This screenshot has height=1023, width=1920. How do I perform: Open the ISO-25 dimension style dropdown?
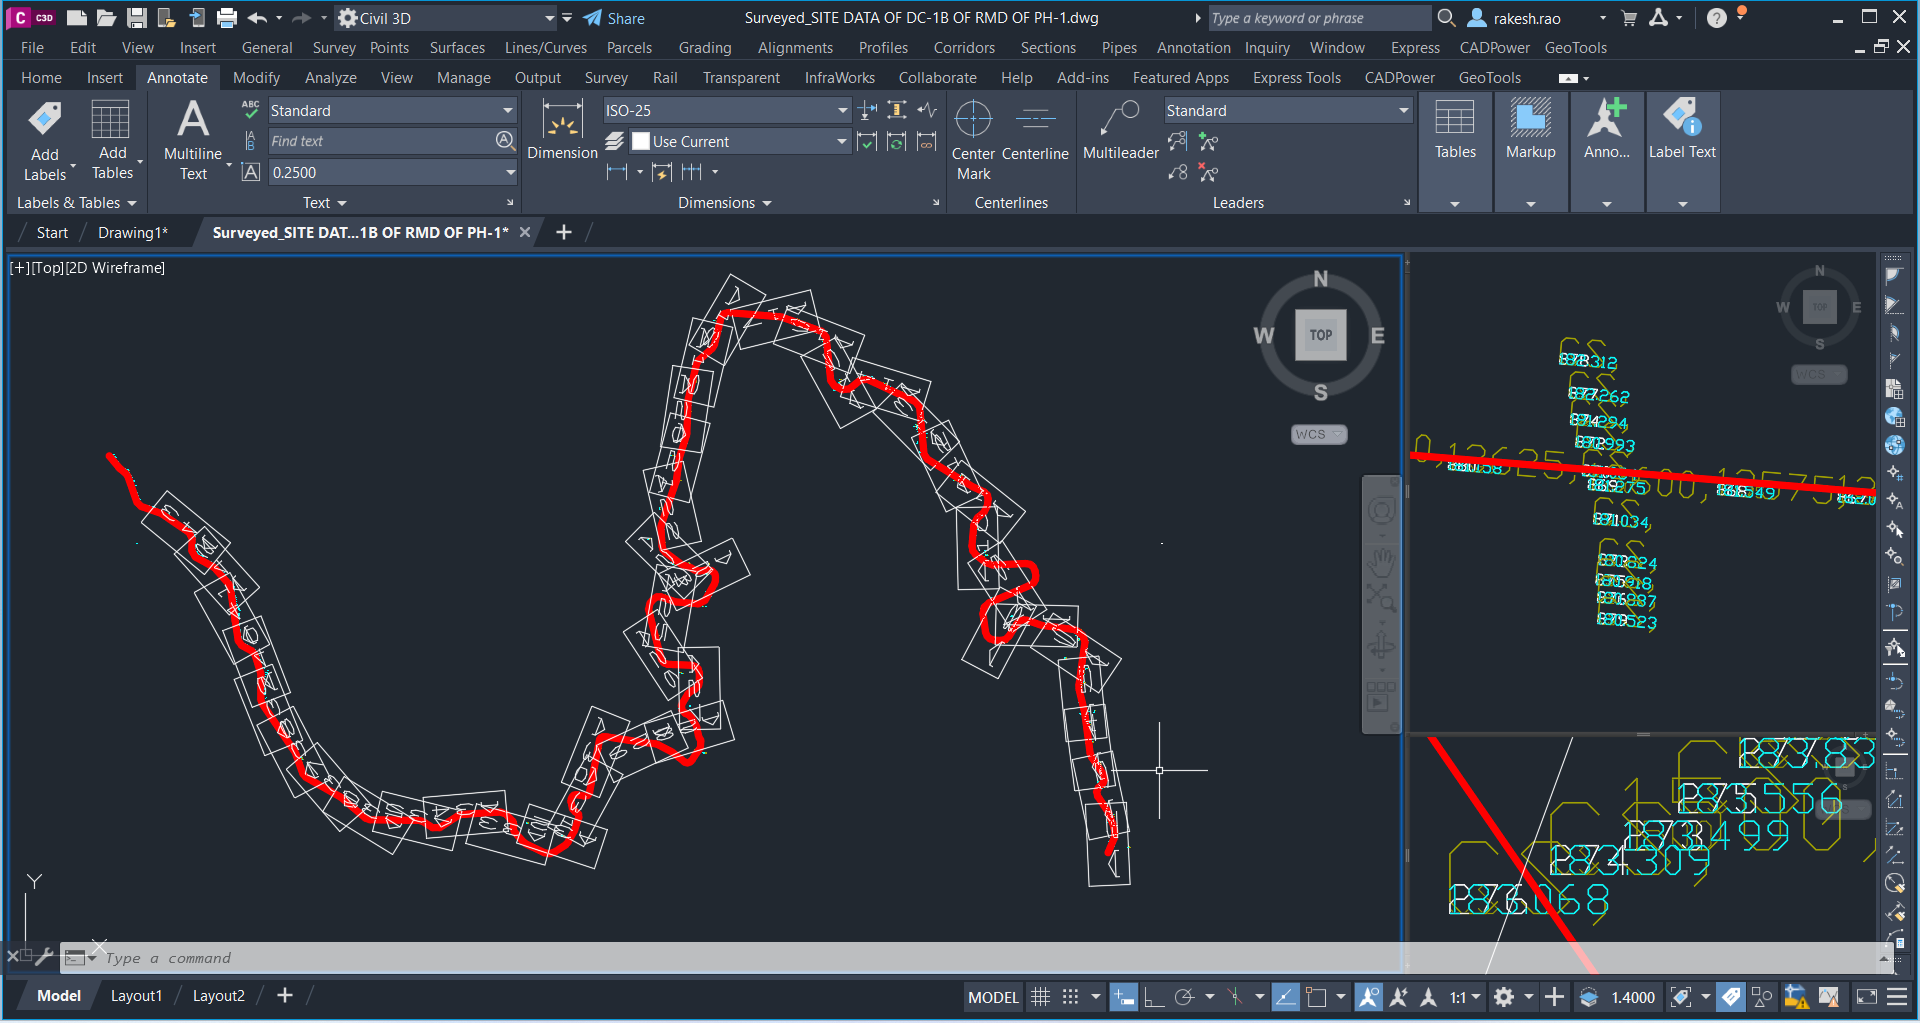click(840, 110)
